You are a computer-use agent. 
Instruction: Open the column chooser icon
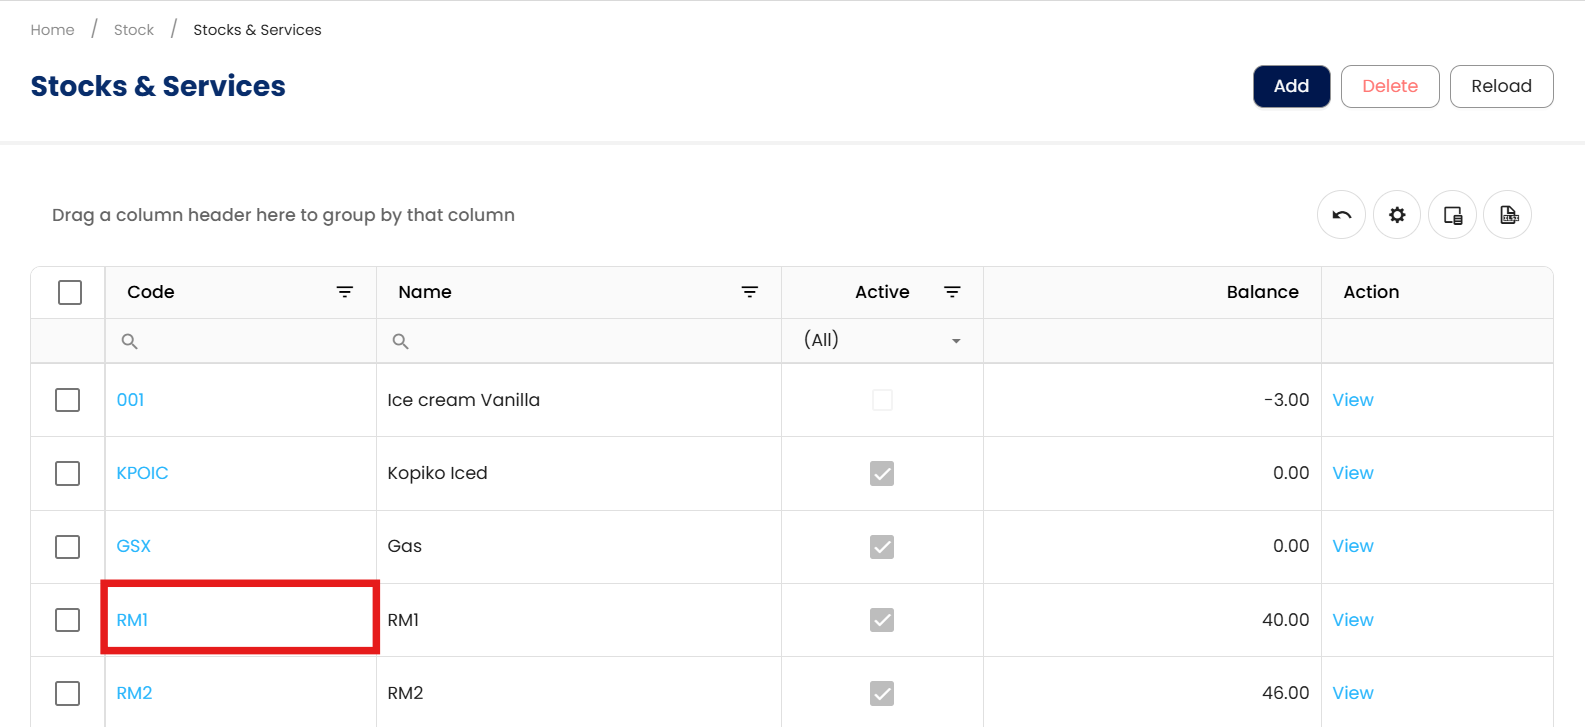tap(1453, 215)
